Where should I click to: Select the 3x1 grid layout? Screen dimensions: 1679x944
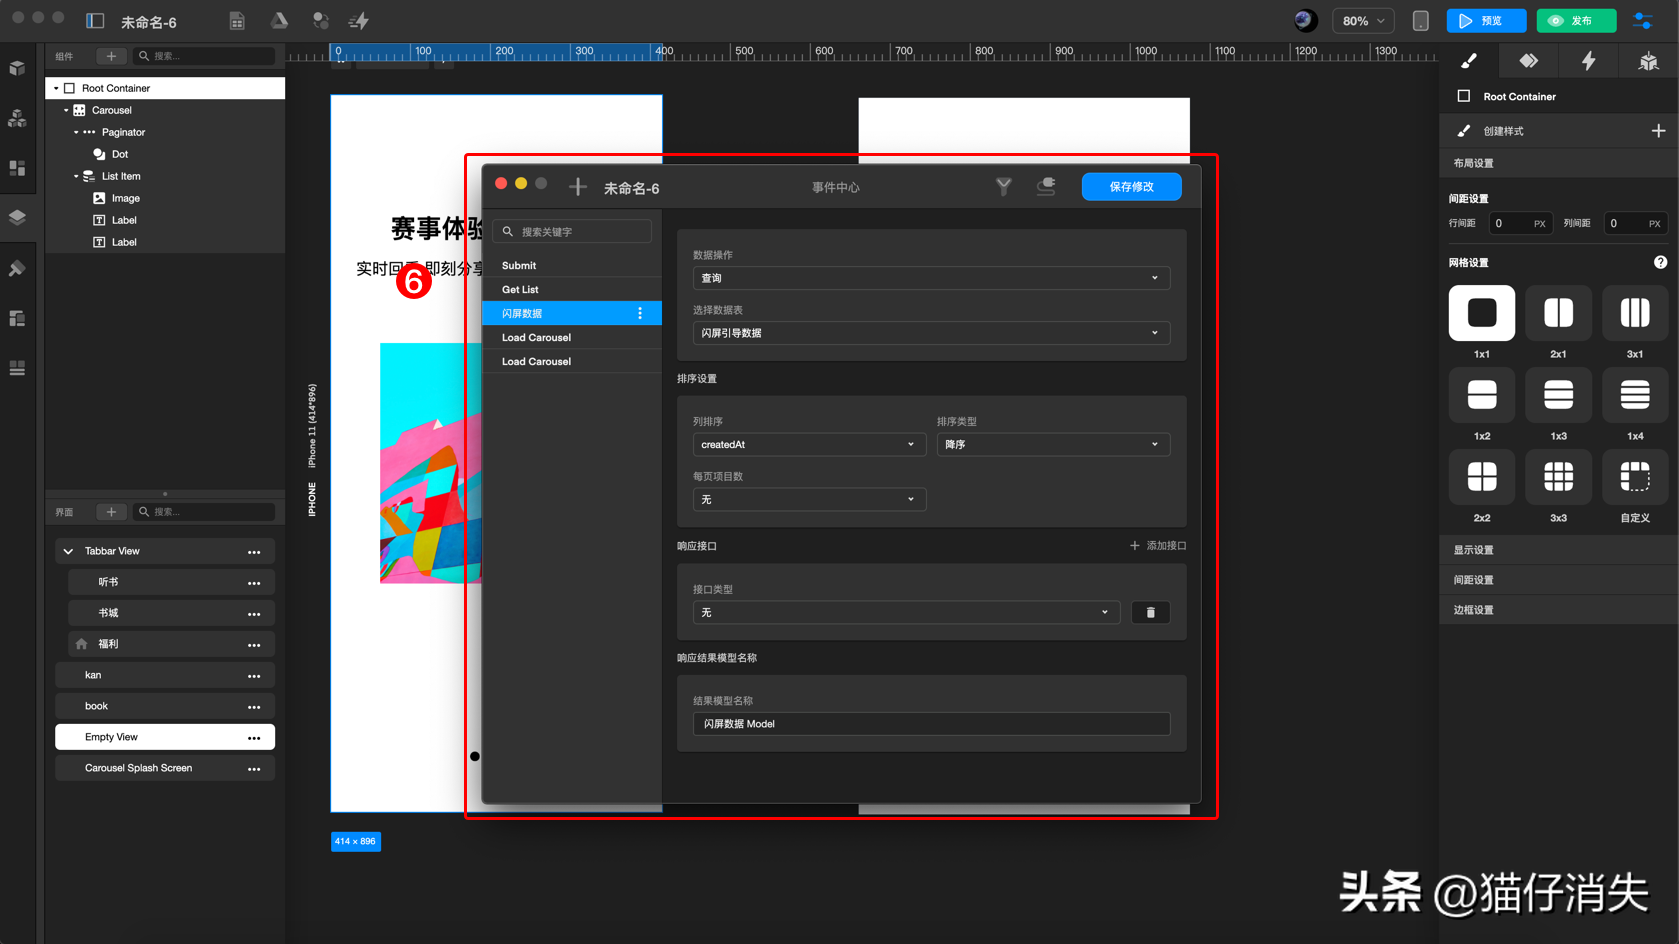click(x=1635, y=313)
